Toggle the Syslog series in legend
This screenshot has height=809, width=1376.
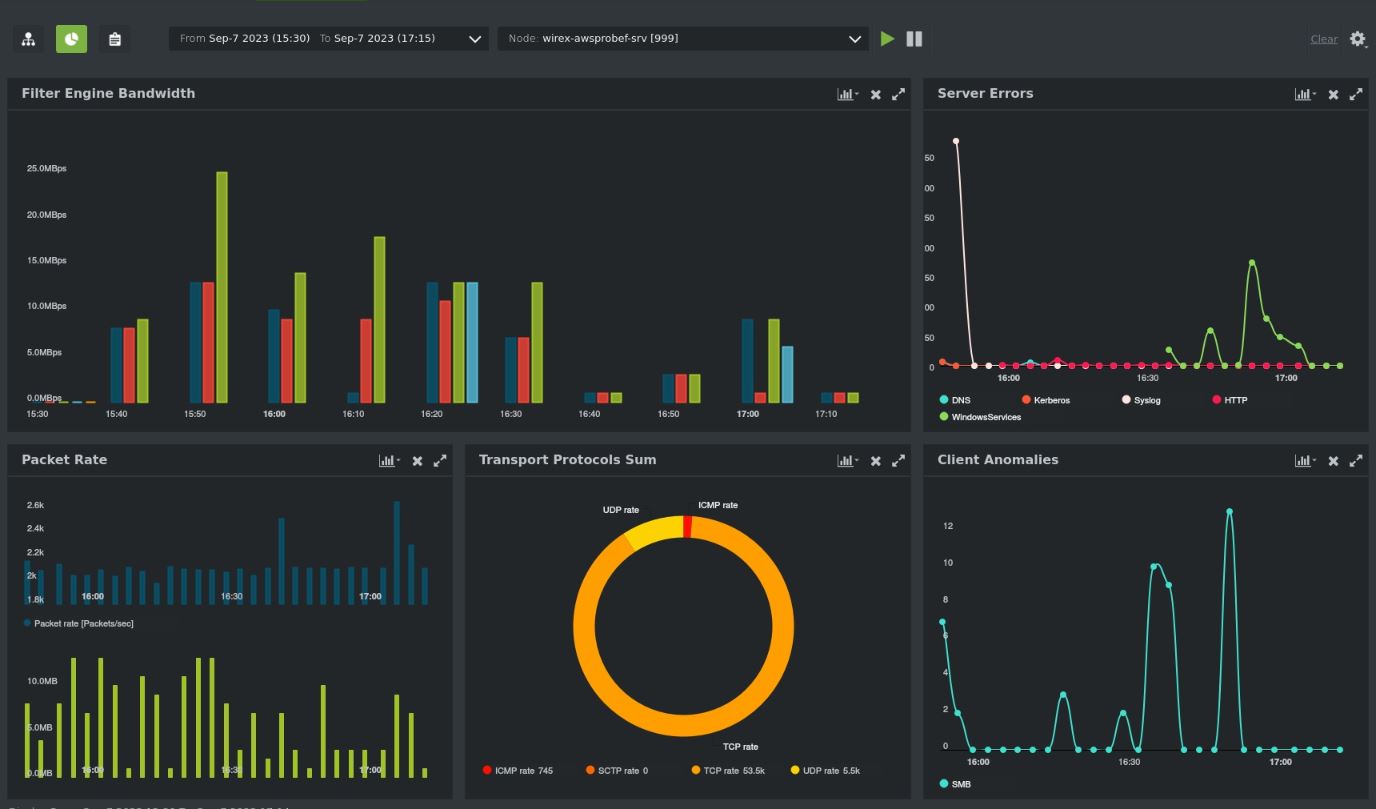click(x=1145, y=400)
